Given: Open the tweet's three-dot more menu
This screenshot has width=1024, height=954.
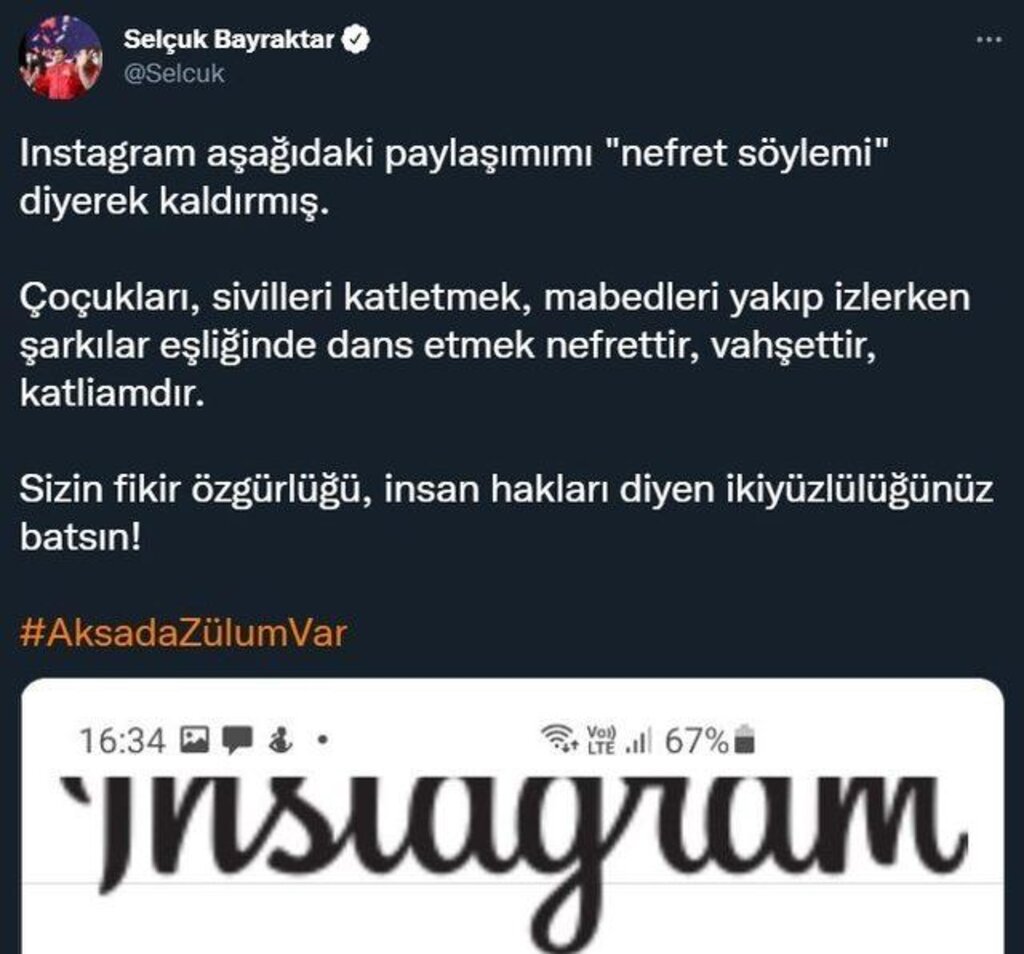Looking at the screenshot, I should click(989, 40).
